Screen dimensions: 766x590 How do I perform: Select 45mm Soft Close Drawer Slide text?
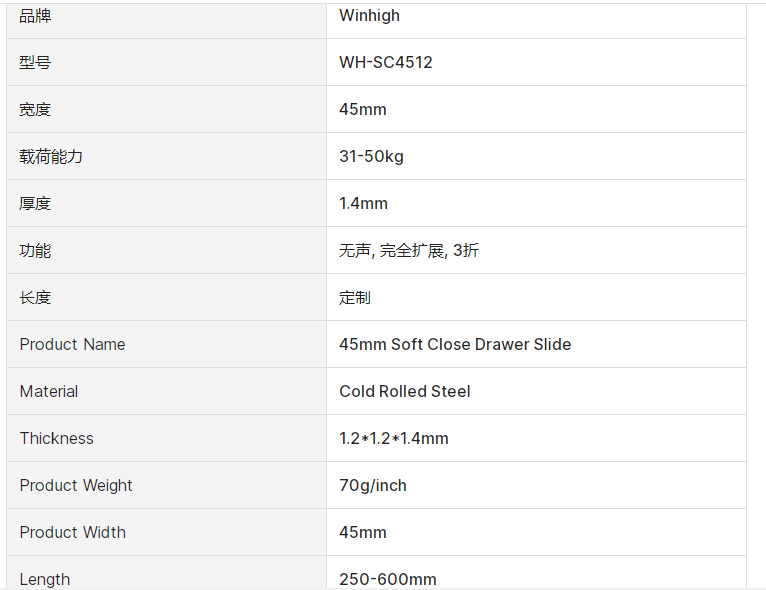[455, 344]
